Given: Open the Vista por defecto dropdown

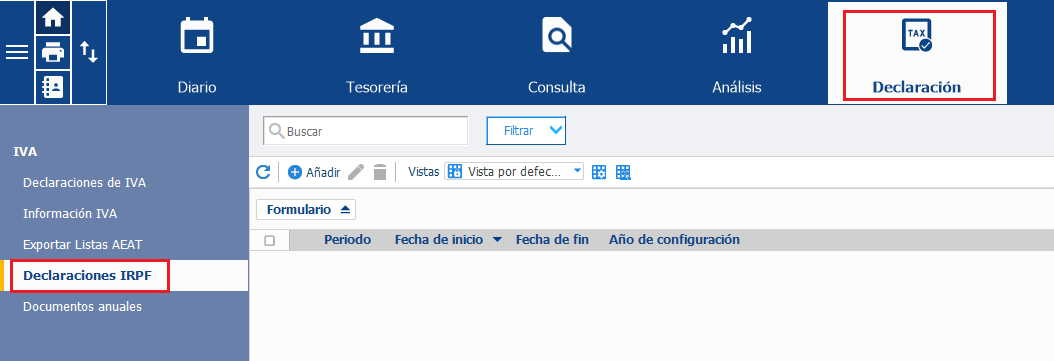Looking at the screenshot, I should [x=514, y=171].
